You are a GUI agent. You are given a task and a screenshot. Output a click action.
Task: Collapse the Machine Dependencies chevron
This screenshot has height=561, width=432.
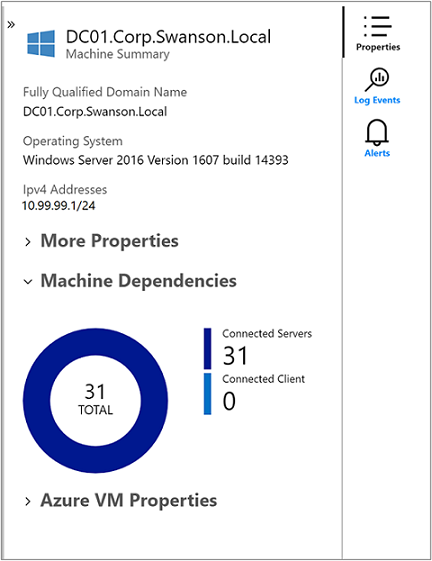point(28,282)
